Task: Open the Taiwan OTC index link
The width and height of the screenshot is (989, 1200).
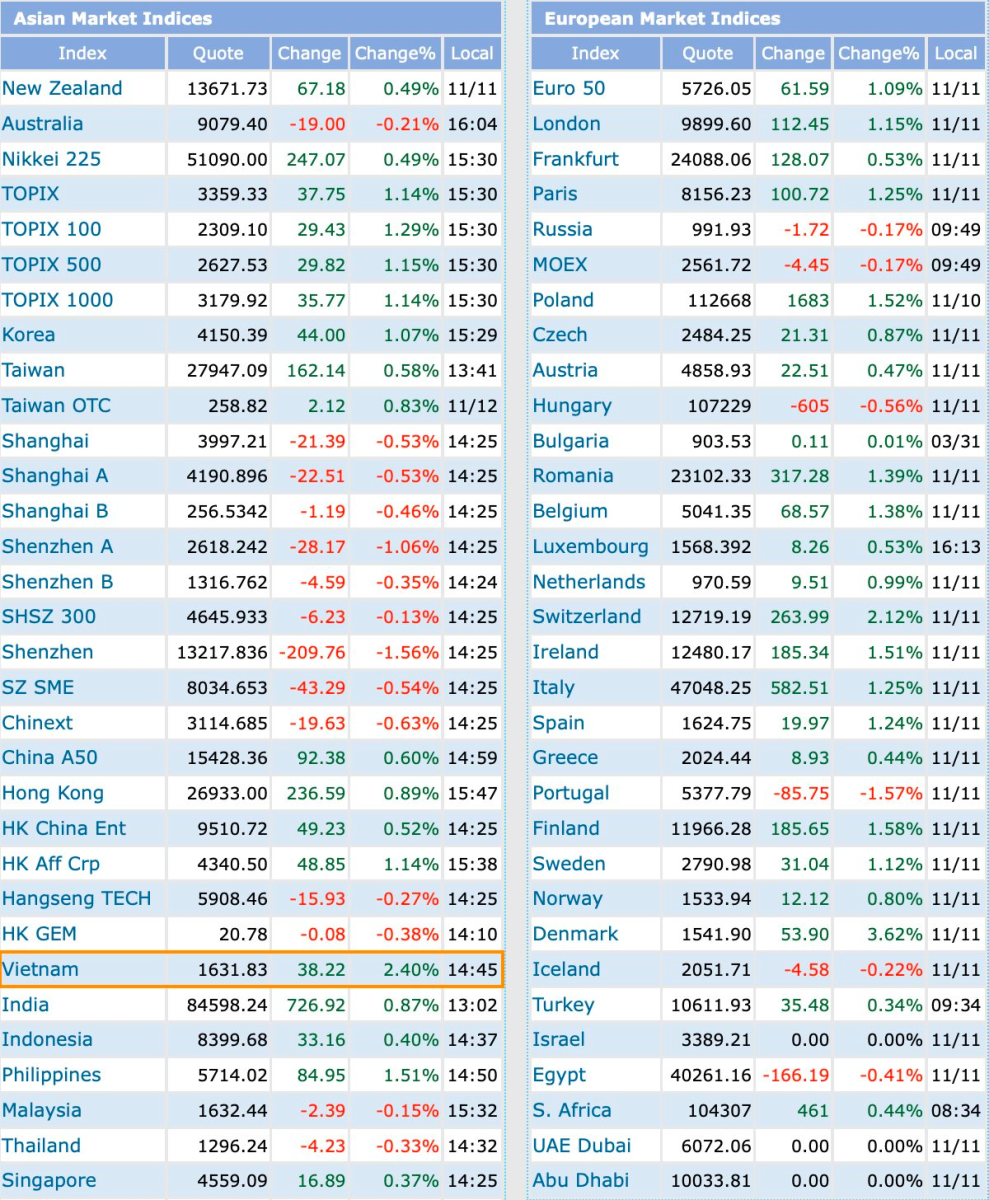Action: coord(56,406)
